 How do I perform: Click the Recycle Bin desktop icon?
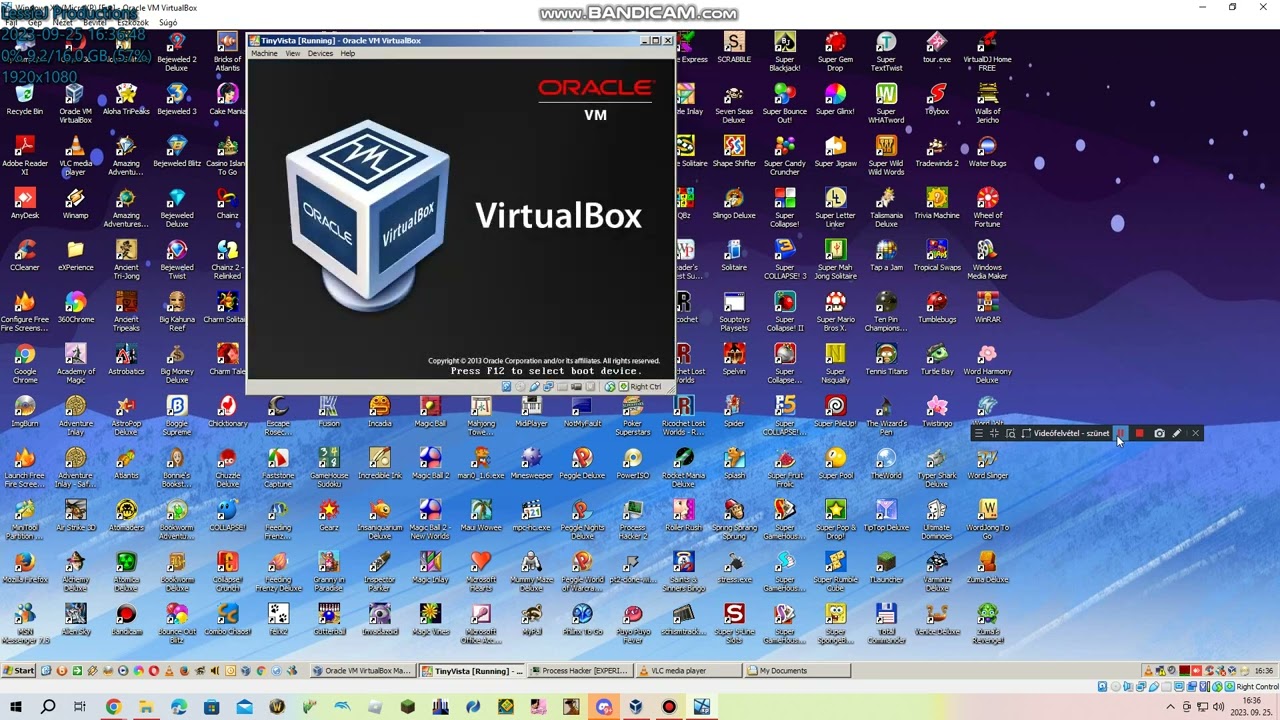pyautogui.click(x=25, y=99)
